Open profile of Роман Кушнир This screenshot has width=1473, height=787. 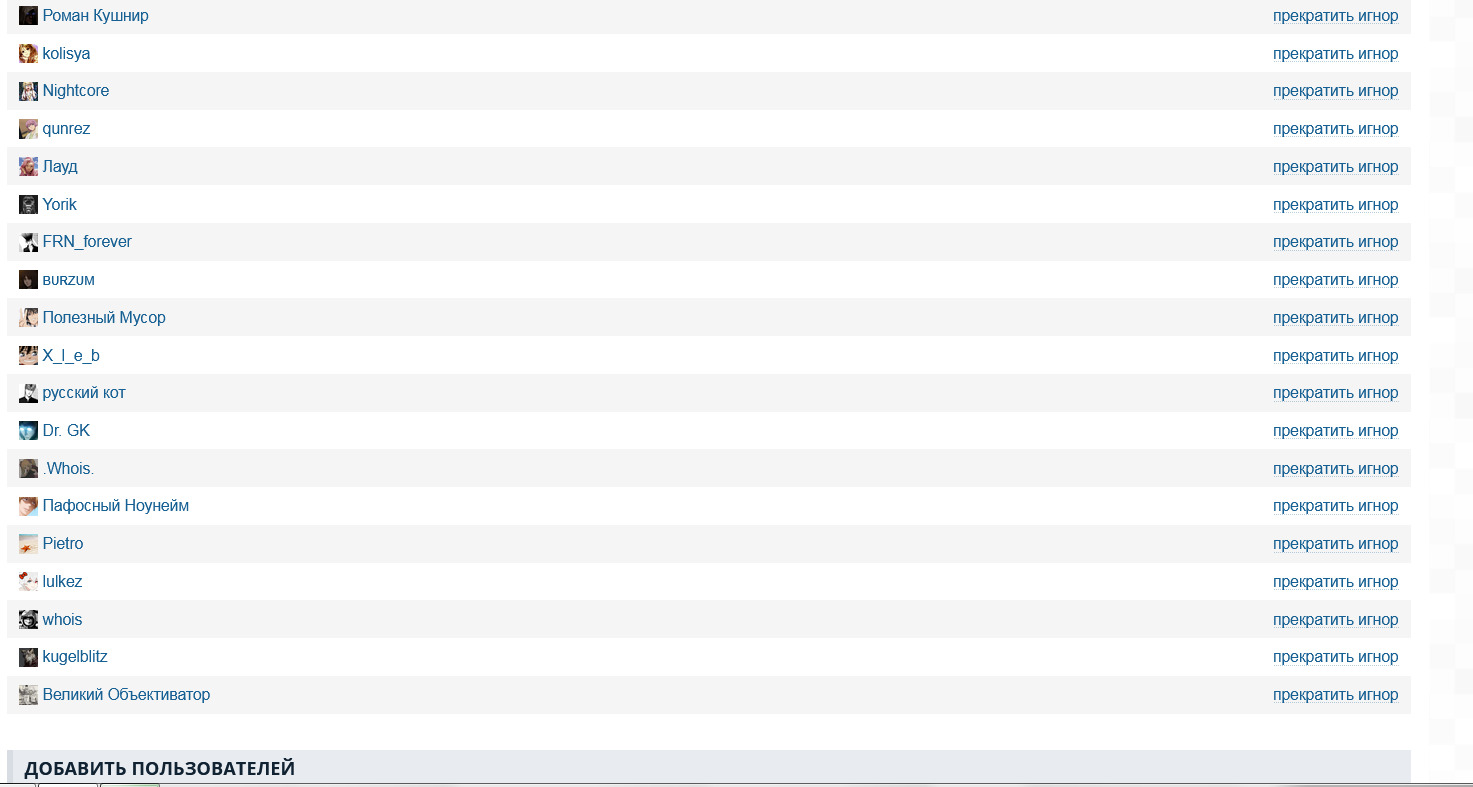(95, 16)
